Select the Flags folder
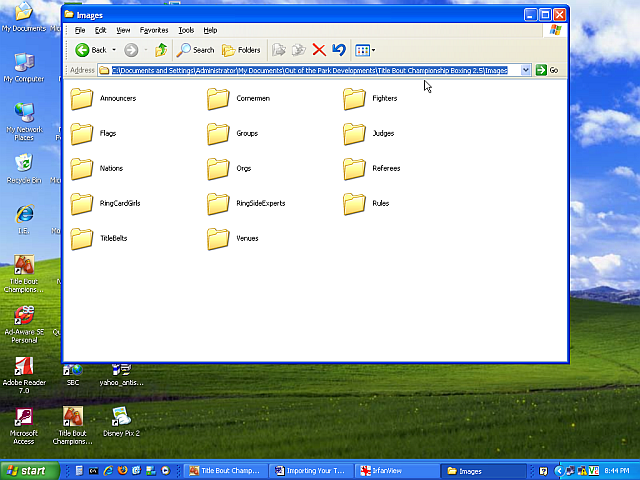The image size is (640, 480). coord(93,133)
